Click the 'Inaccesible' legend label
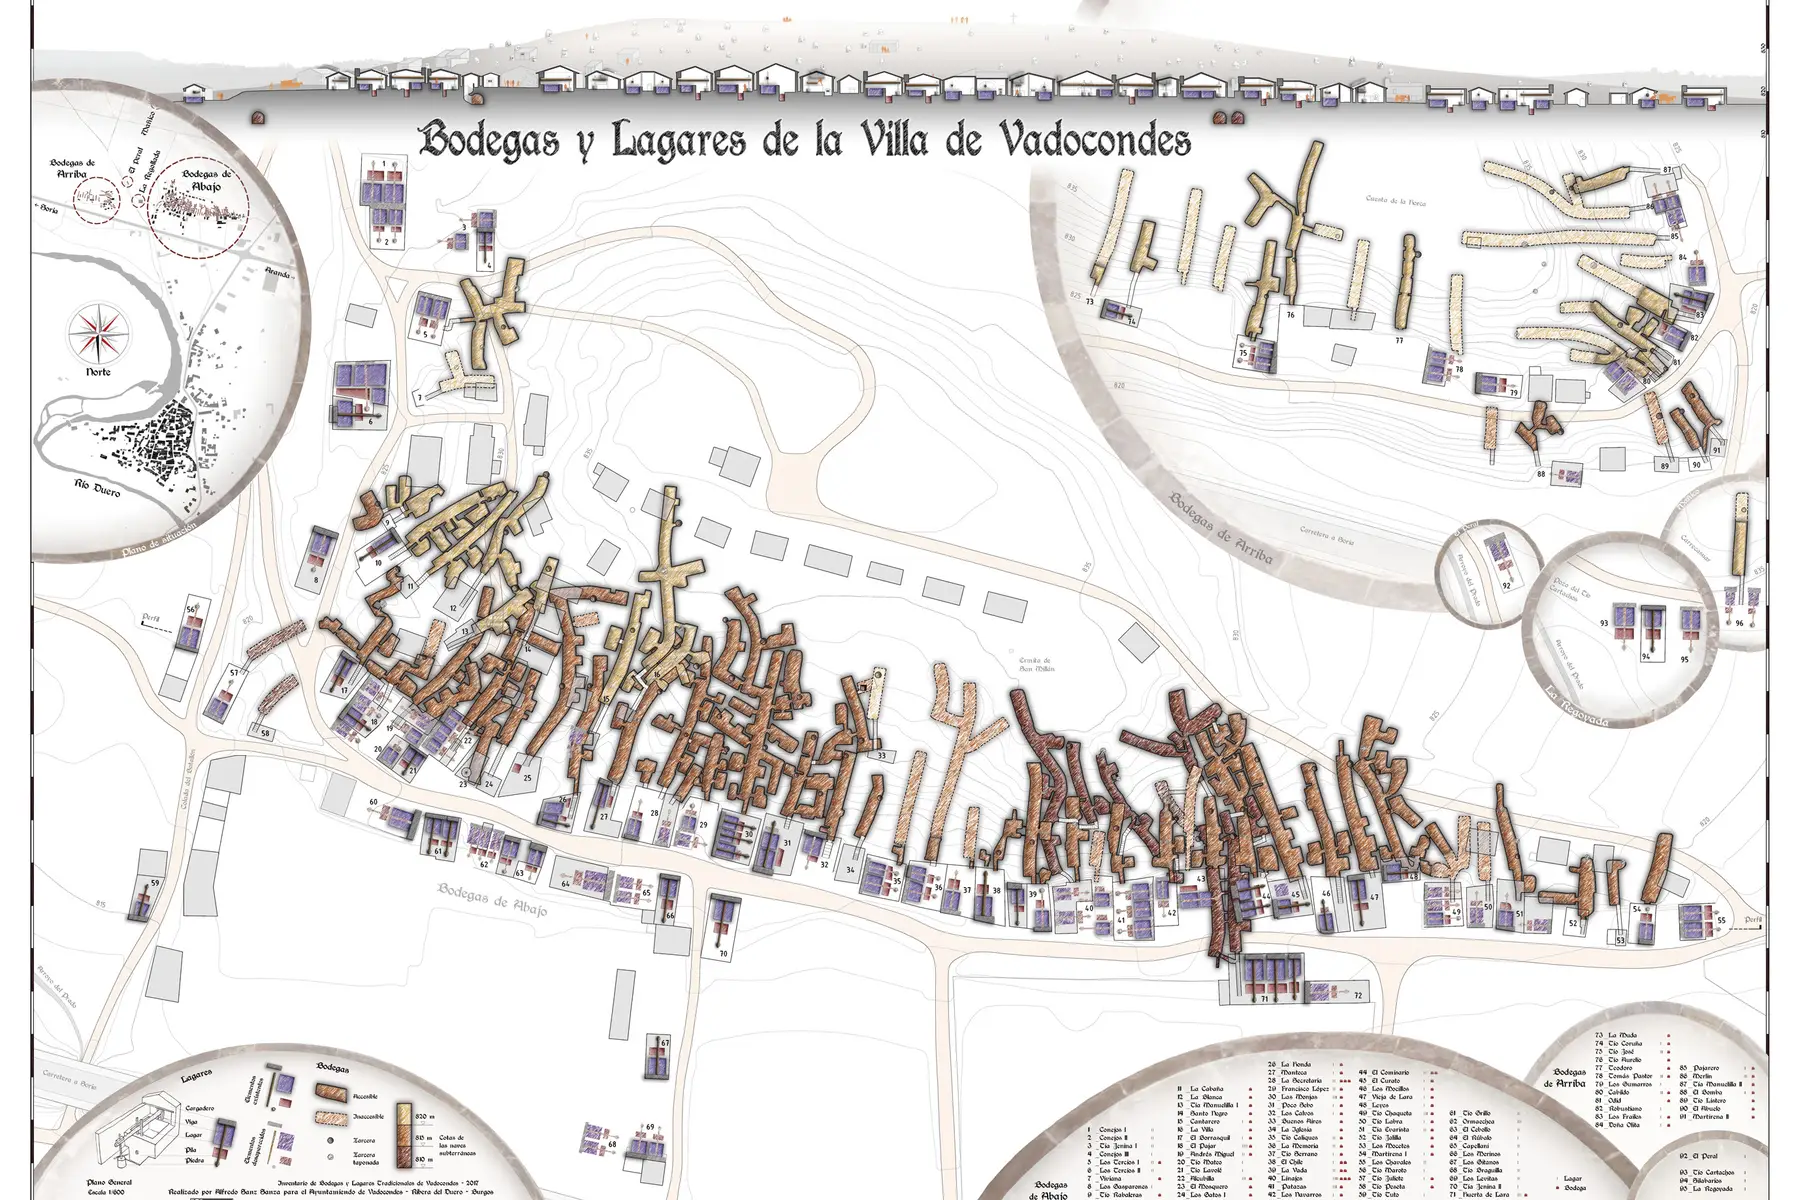The image size is (1800, 1200). coord(366,1118)
